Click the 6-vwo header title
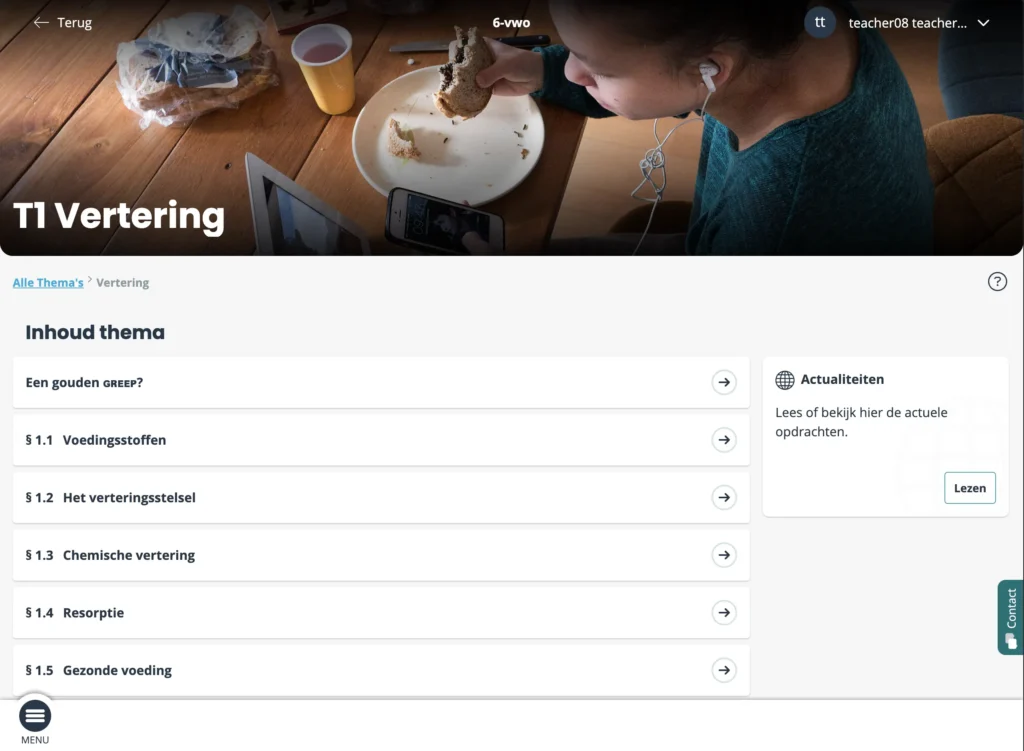The image size is (1024, 751). [511, 23]
